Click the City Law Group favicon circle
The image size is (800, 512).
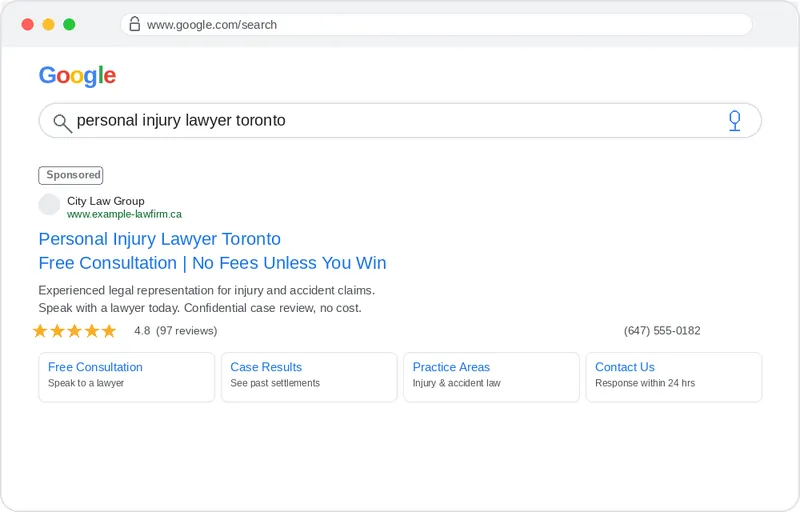coord(49,204)
